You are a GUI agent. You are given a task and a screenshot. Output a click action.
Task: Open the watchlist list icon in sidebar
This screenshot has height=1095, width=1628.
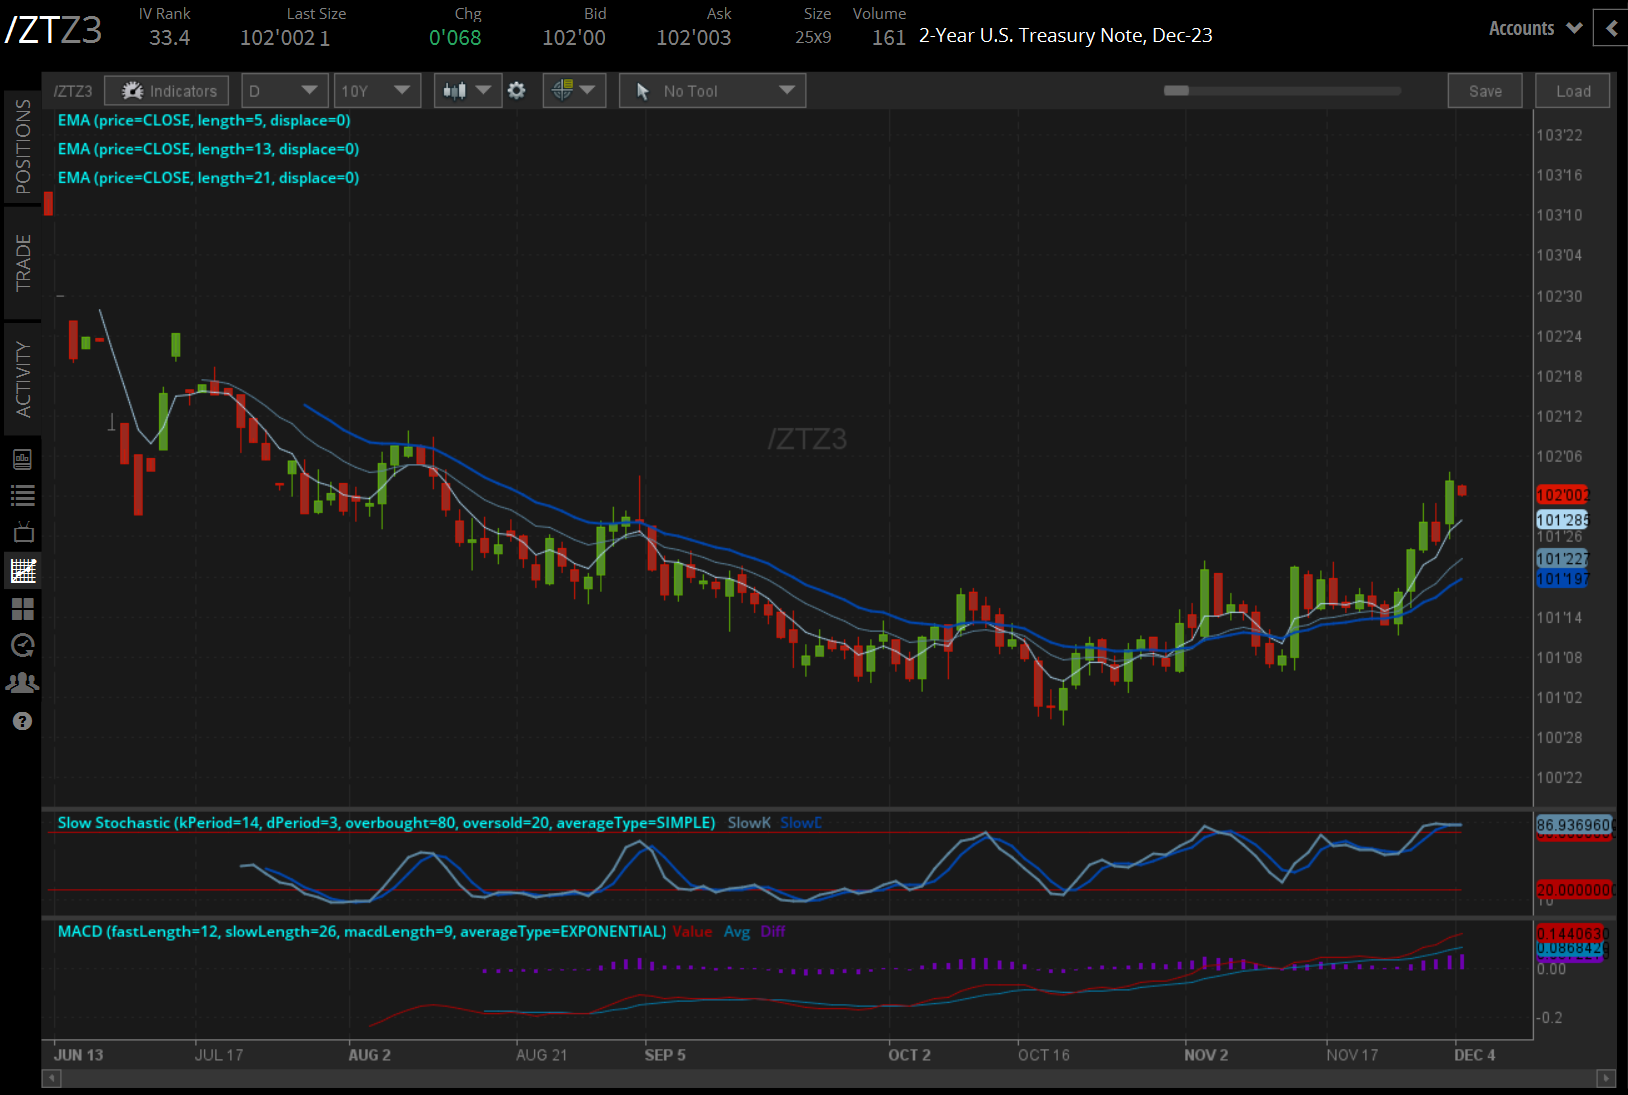22,495
